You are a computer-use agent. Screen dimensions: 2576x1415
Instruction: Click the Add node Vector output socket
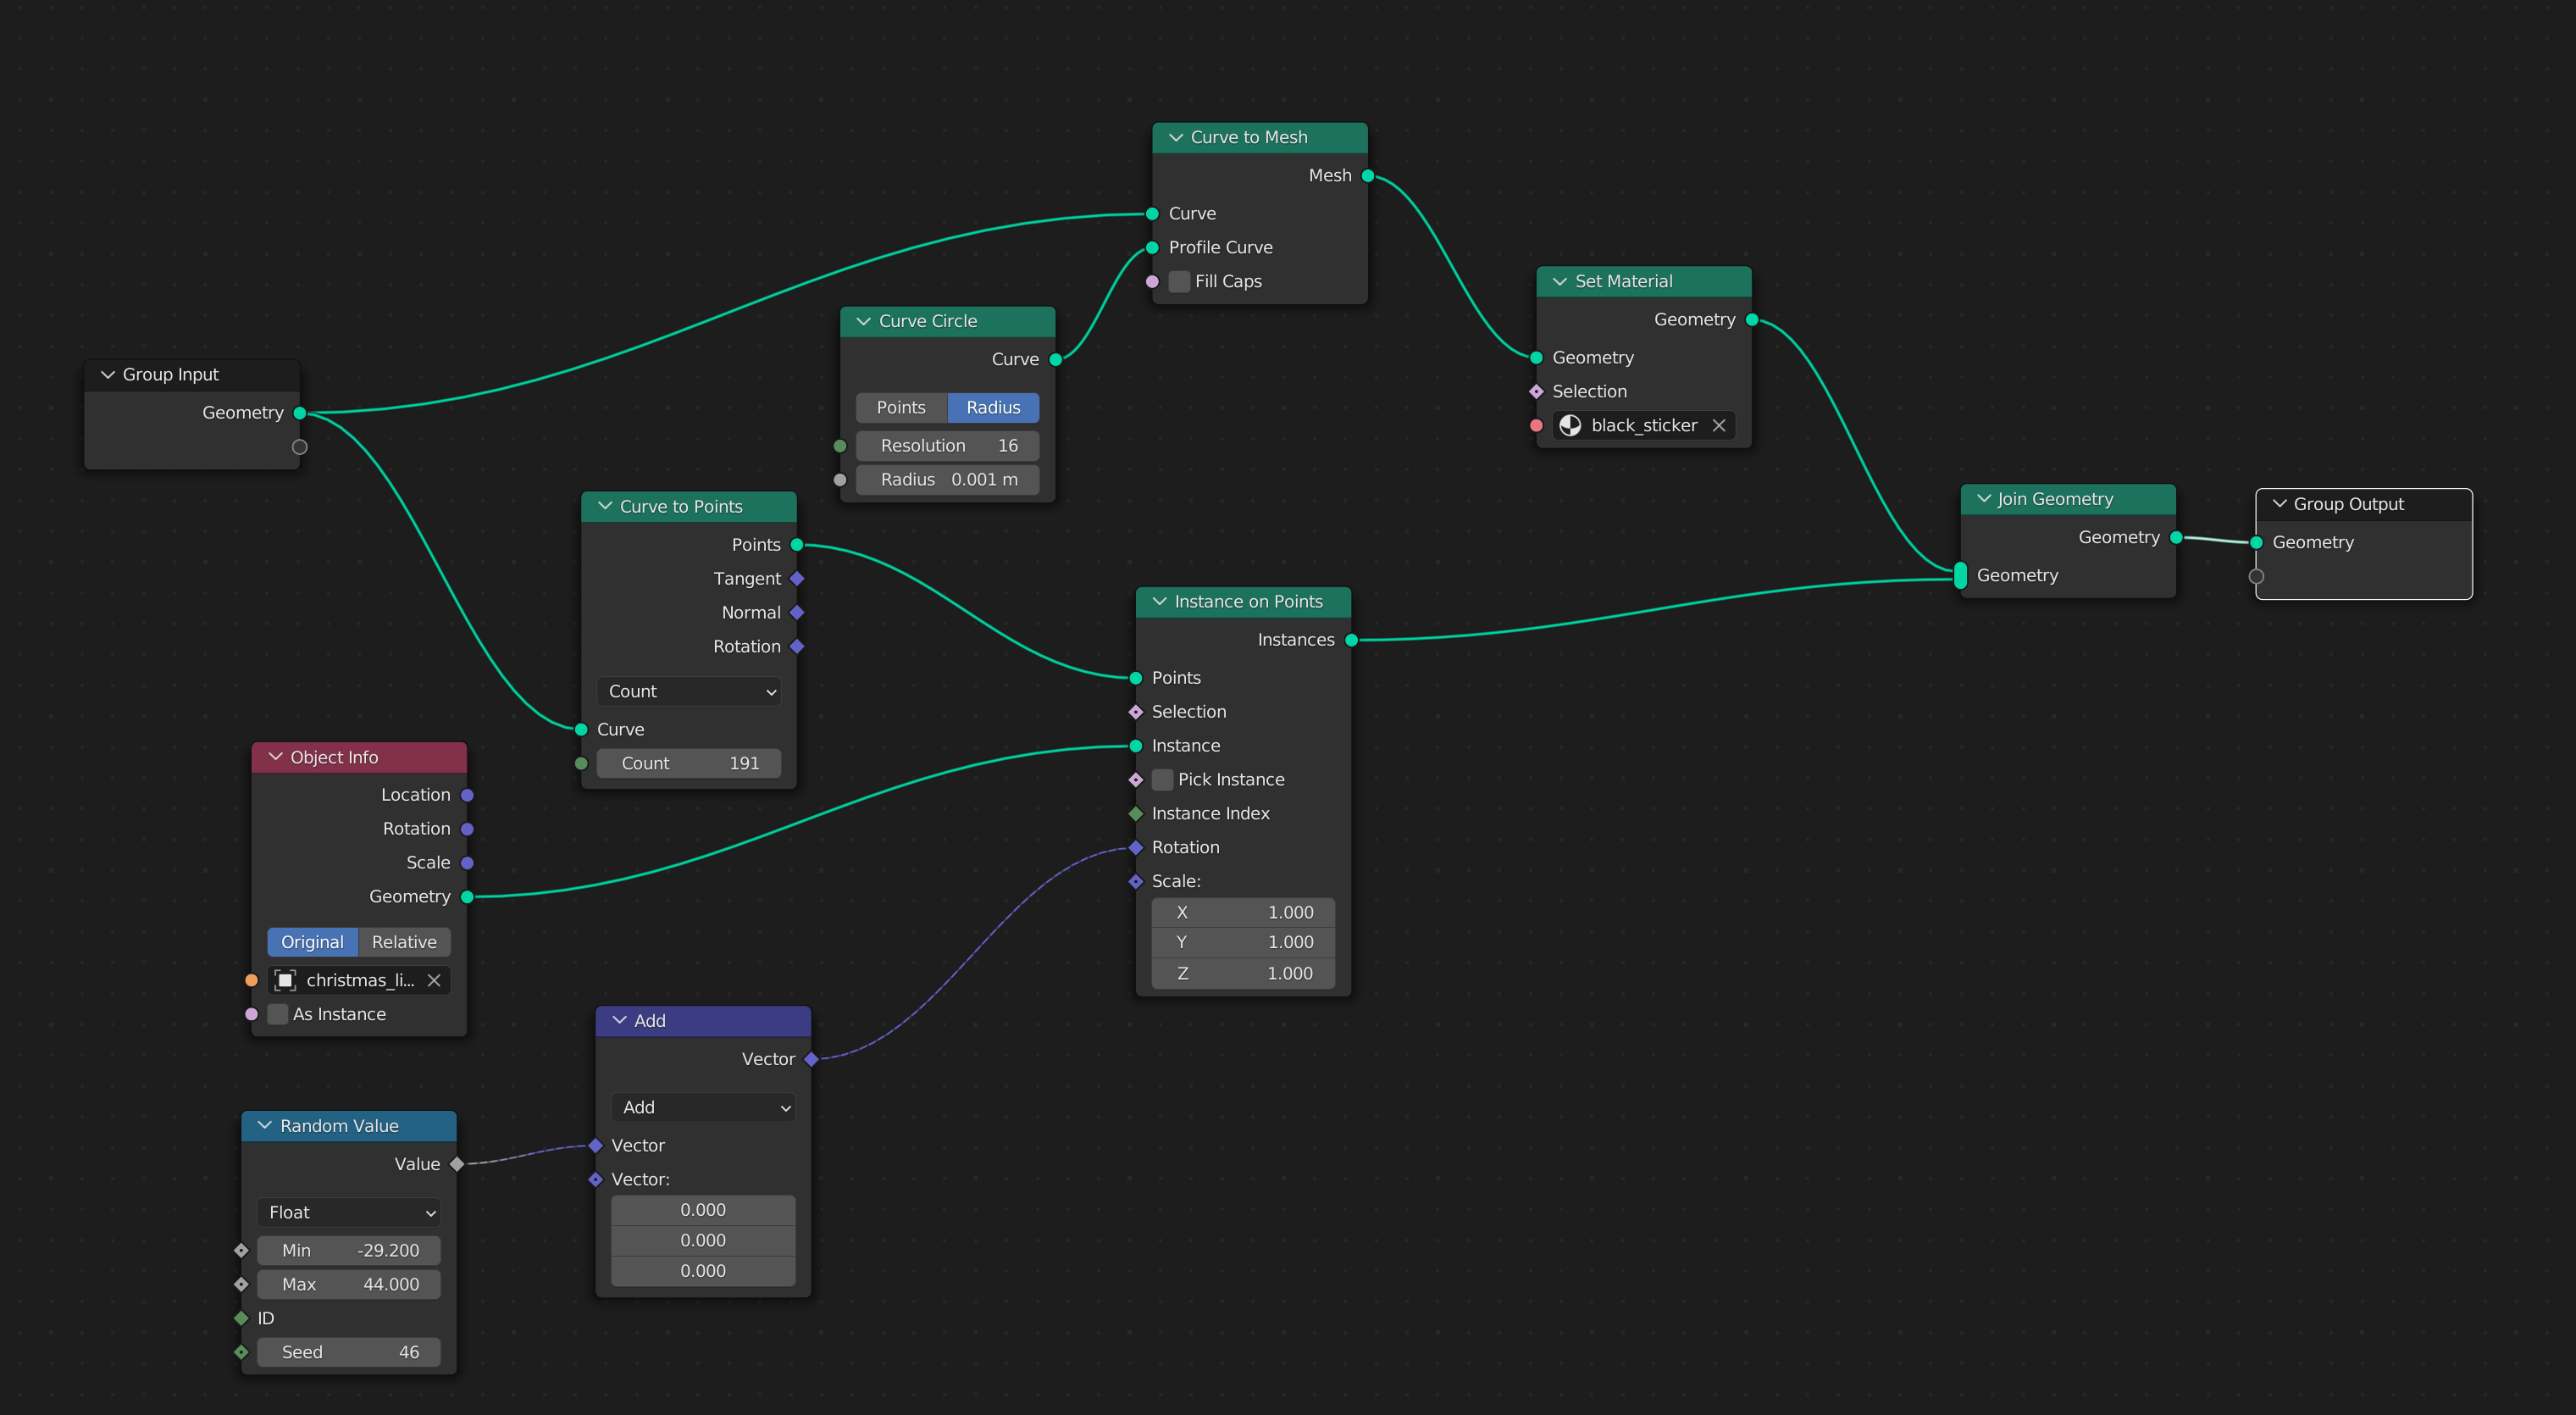point(811,1059)
